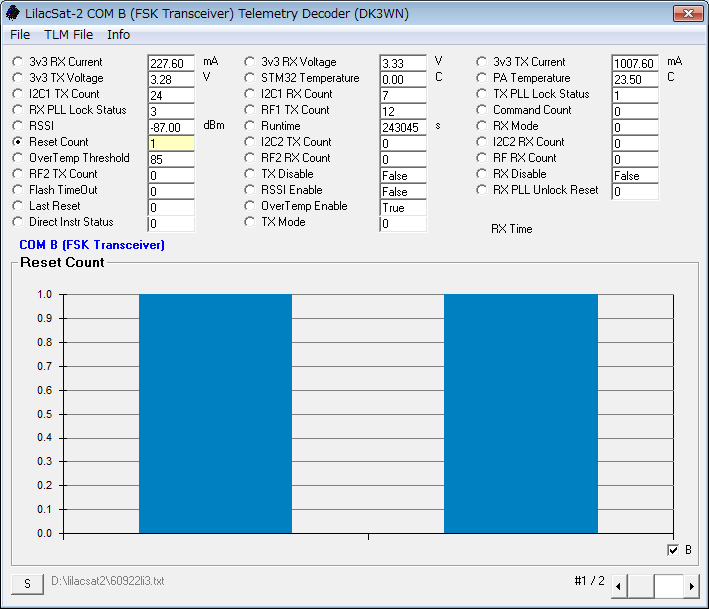
Task: Click the 3v3 TX Current value field
Action: point(634,64)
